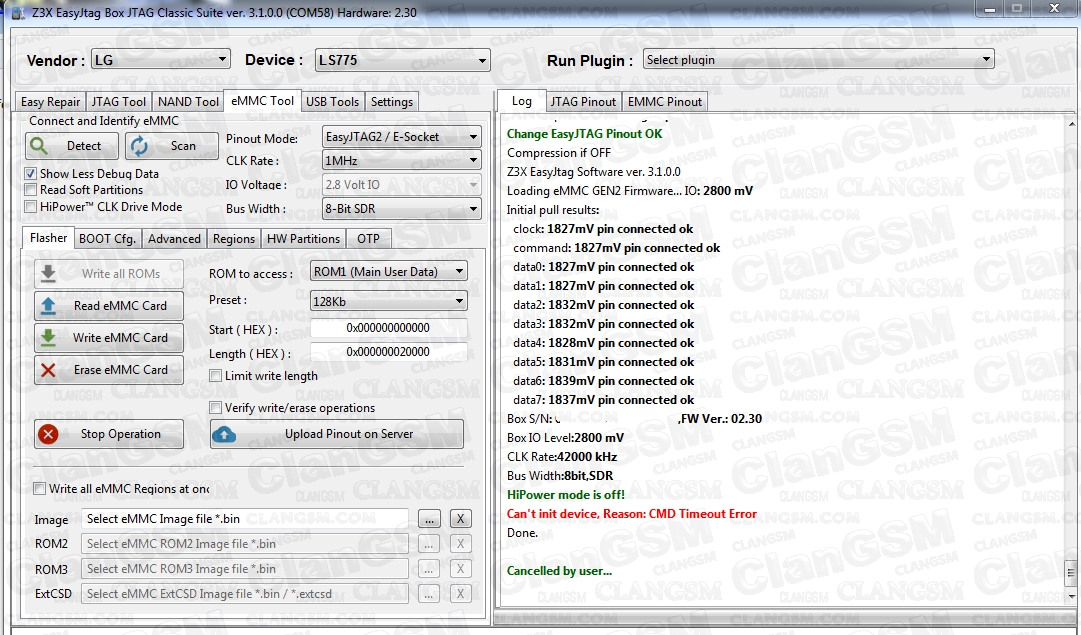Click the Erase eMMC Card red X icon
The image size is (1081, 635).
49,370
